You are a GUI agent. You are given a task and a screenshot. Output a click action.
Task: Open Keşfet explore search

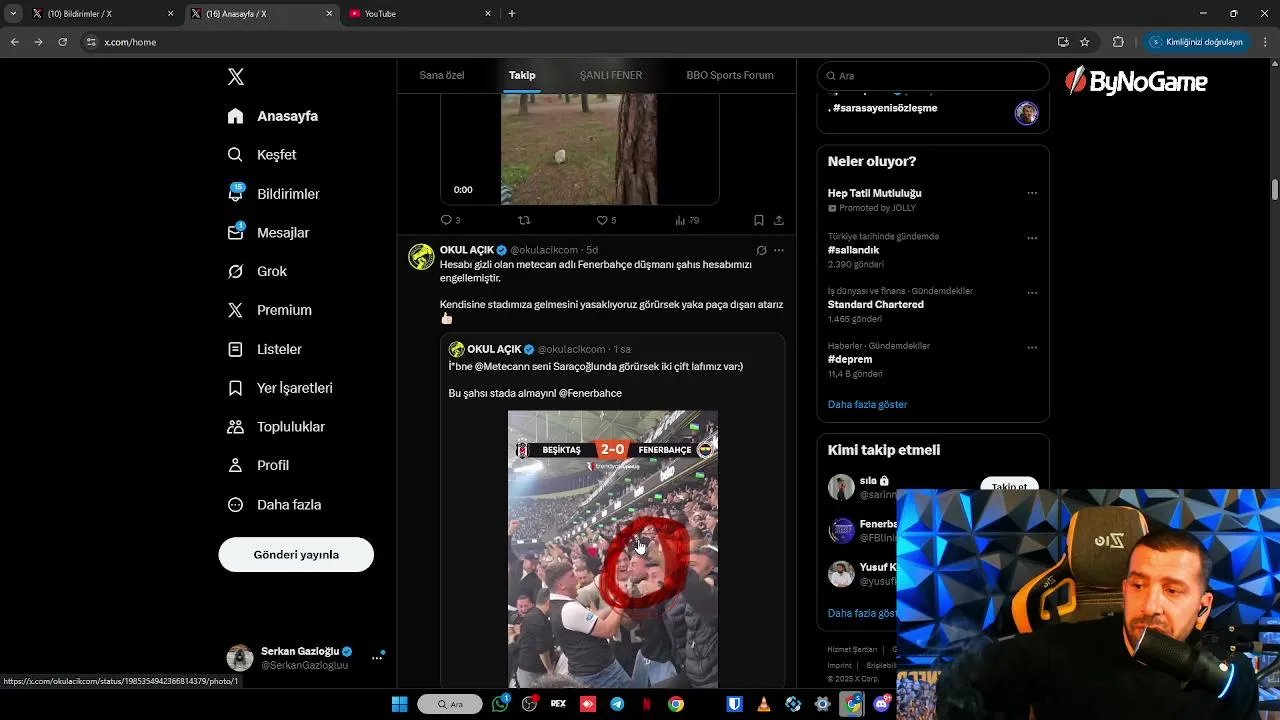(x=262, y=155)
